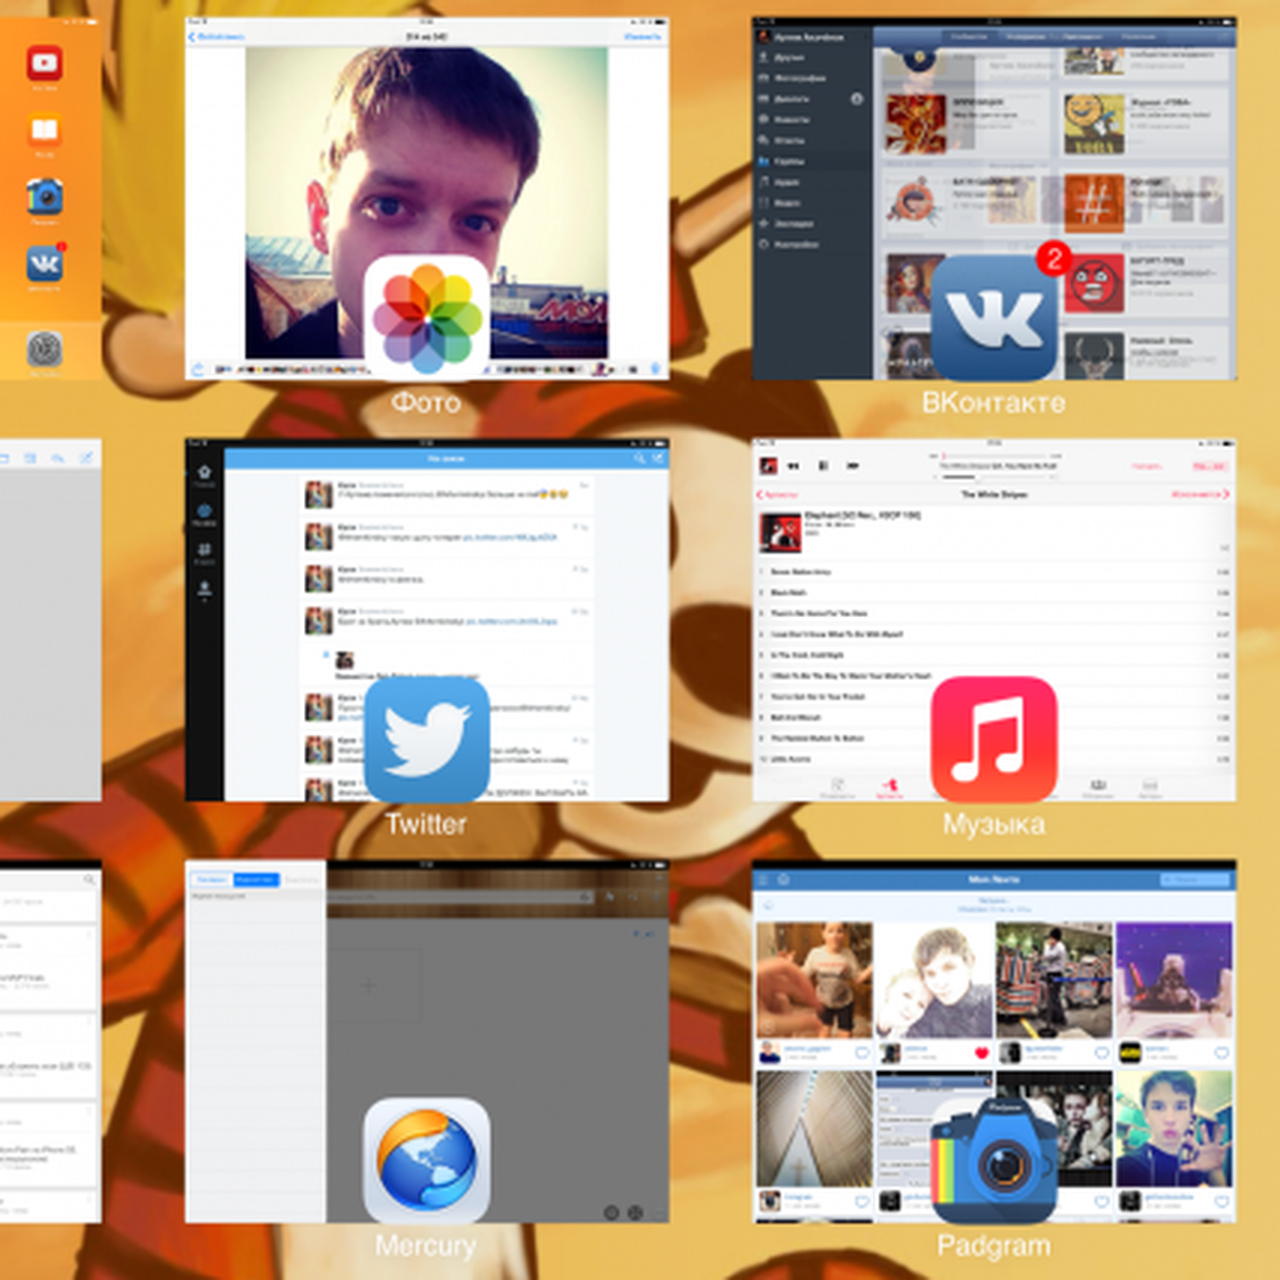Click the Mercury label
Screen dimensions: 1280x1280
click(x=426, y=1246)
